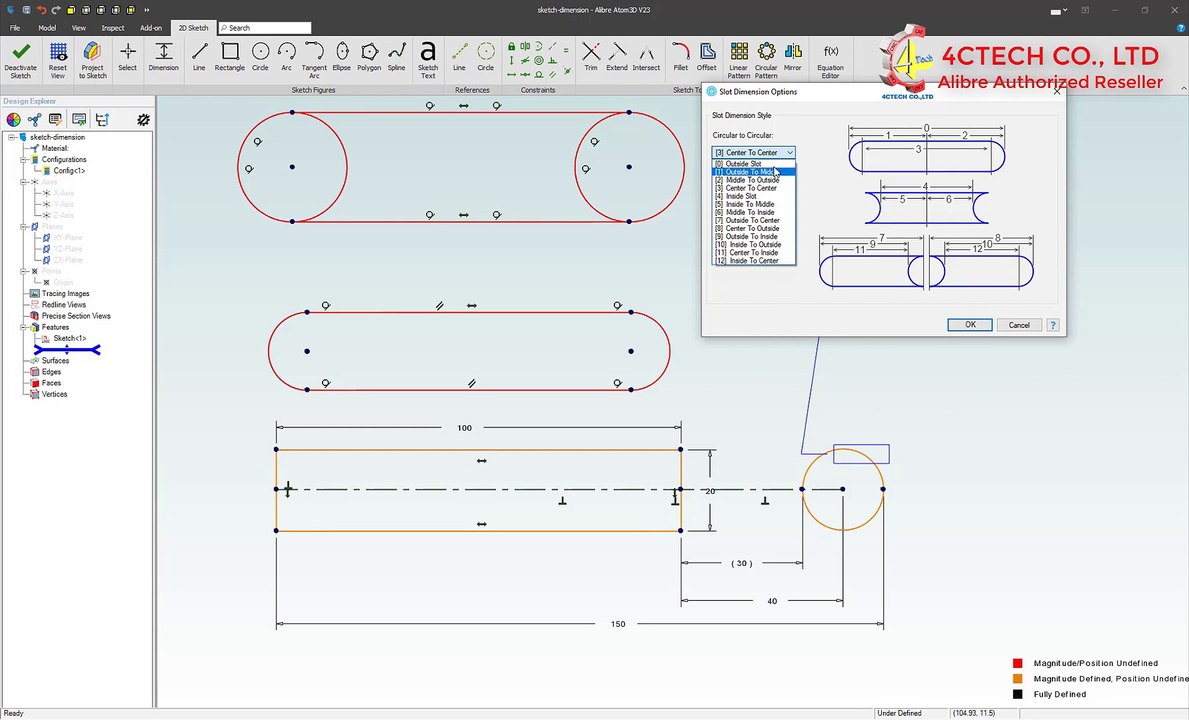This screenshot has width=1189, height=720.
Task: Open the Model tab
Action: [x=47, y=28]
